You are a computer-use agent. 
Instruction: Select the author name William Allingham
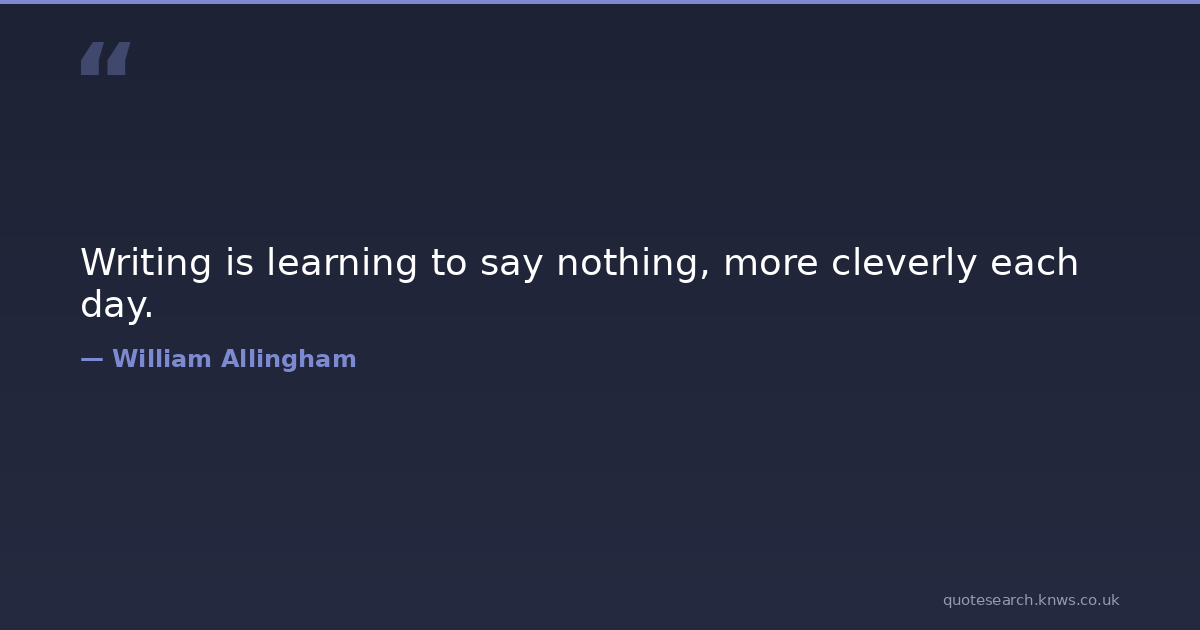click(x=234, y=360)
